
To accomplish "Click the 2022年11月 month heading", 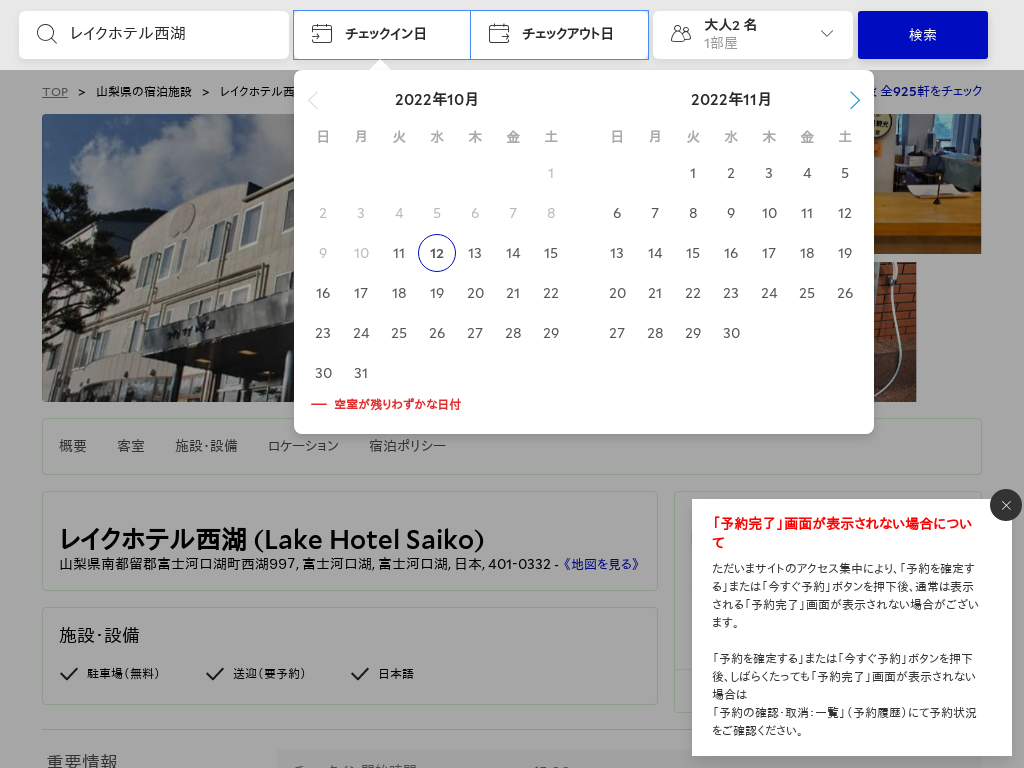I will 731,100.
